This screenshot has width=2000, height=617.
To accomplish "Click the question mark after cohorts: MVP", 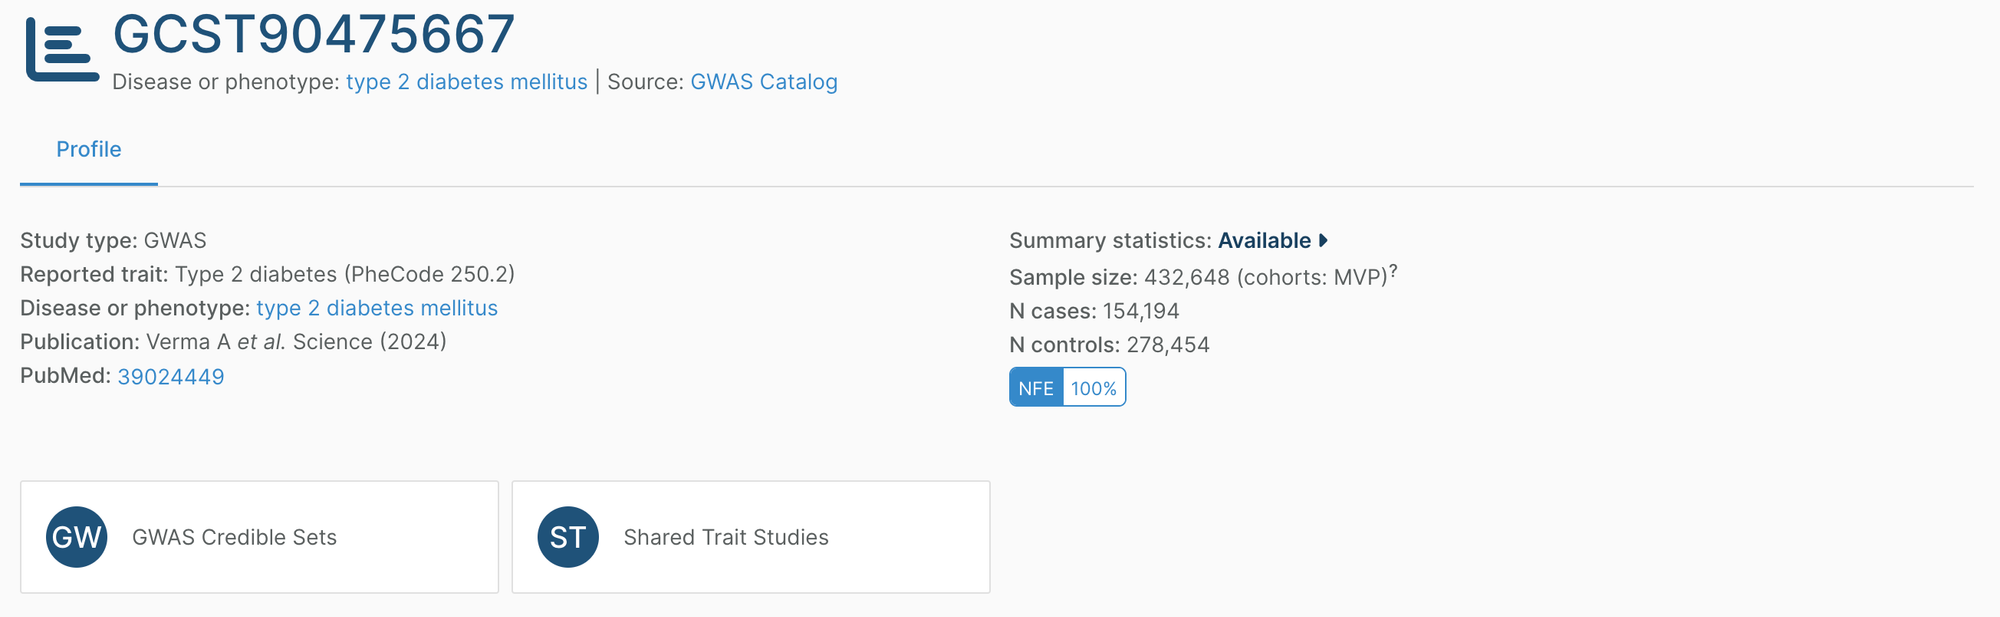I will (x=1393, y=271).
